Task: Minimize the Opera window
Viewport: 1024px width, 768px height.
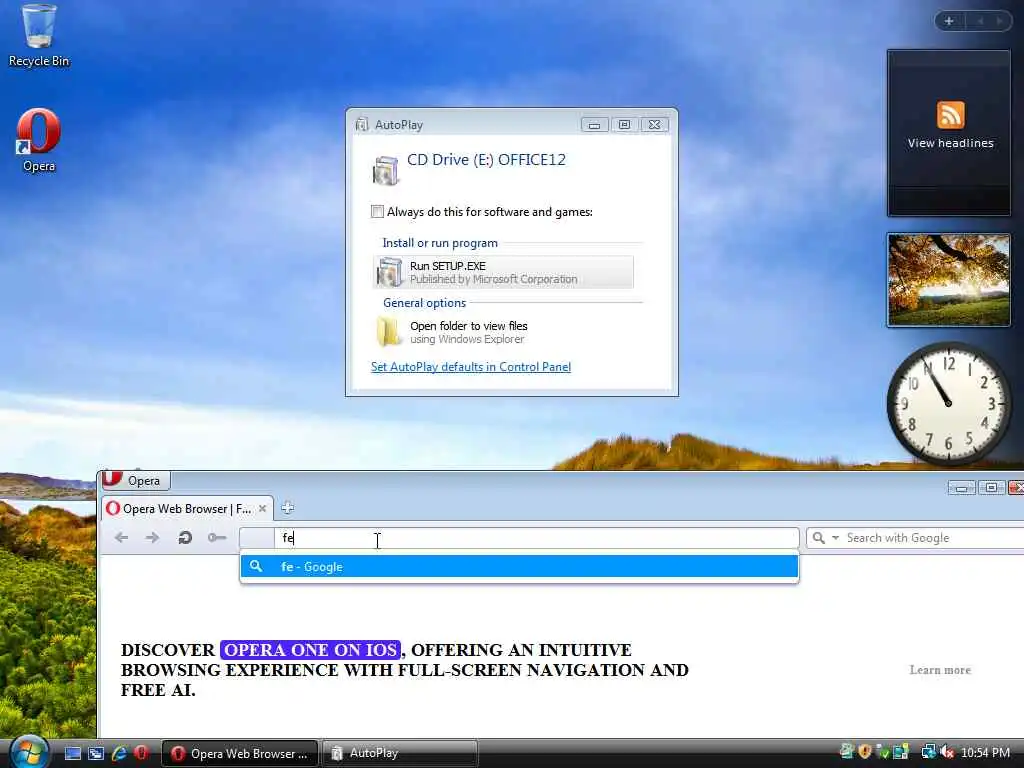Action: tap(961, 488)
